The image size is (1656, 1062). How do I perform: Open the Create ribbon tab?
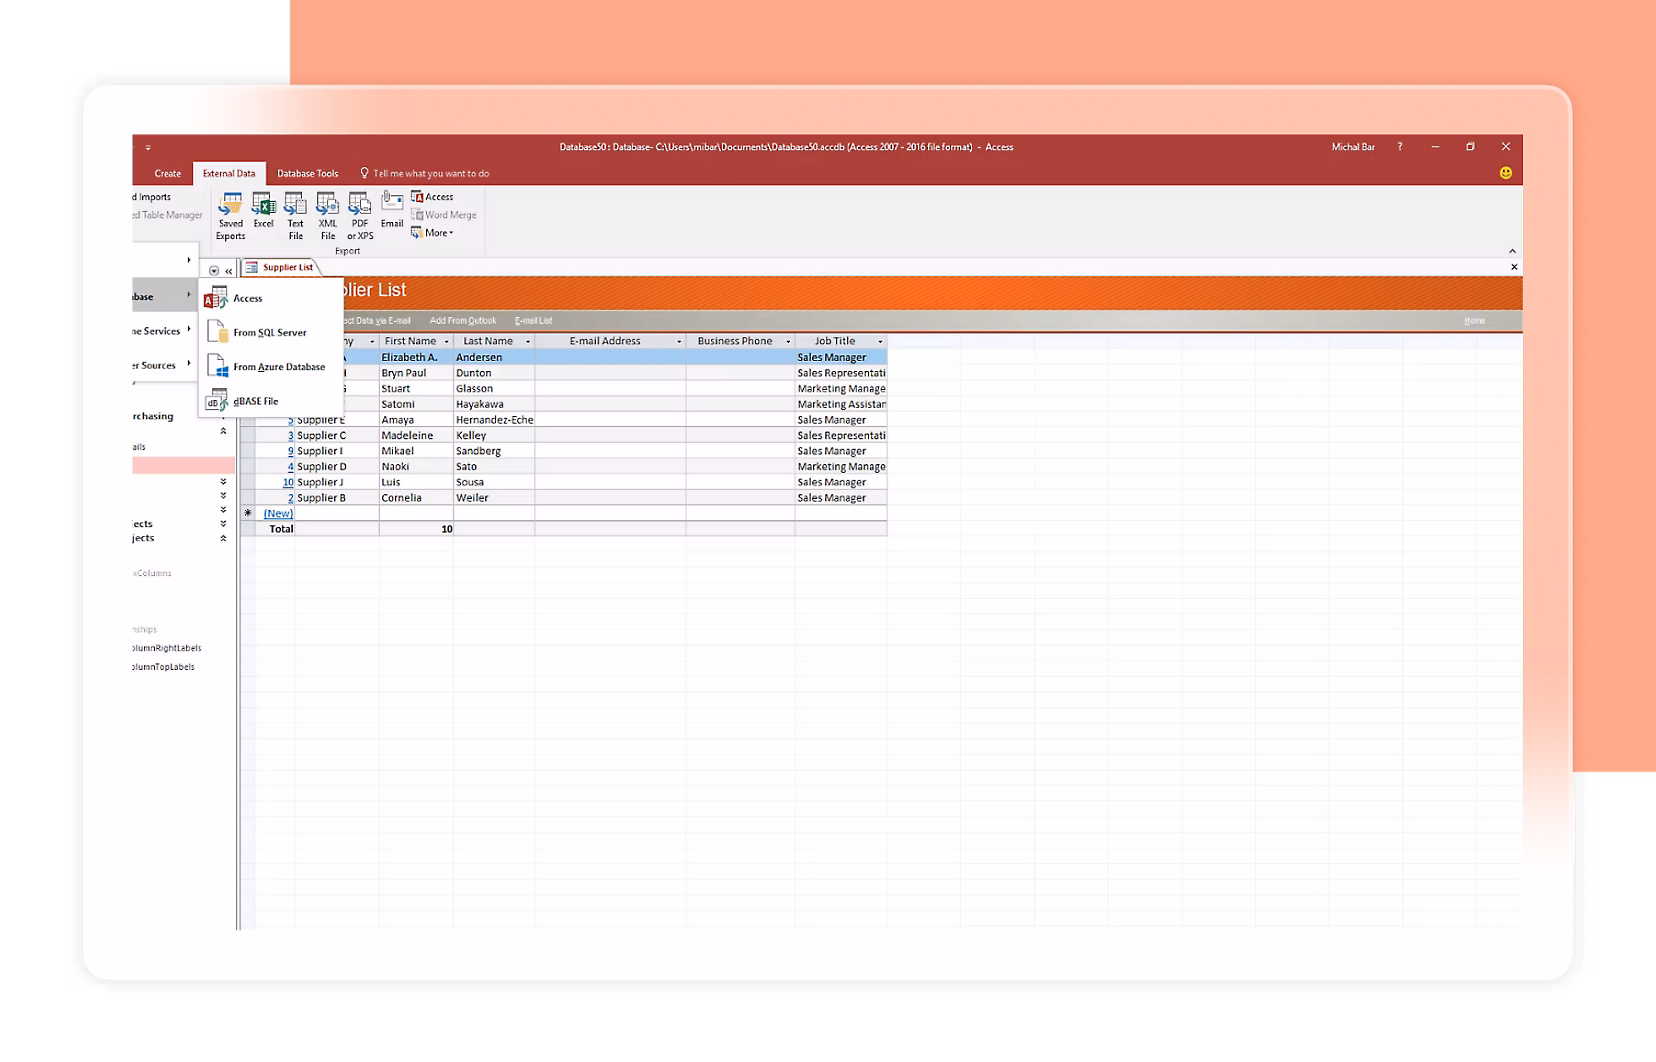(x=166, y=172)
